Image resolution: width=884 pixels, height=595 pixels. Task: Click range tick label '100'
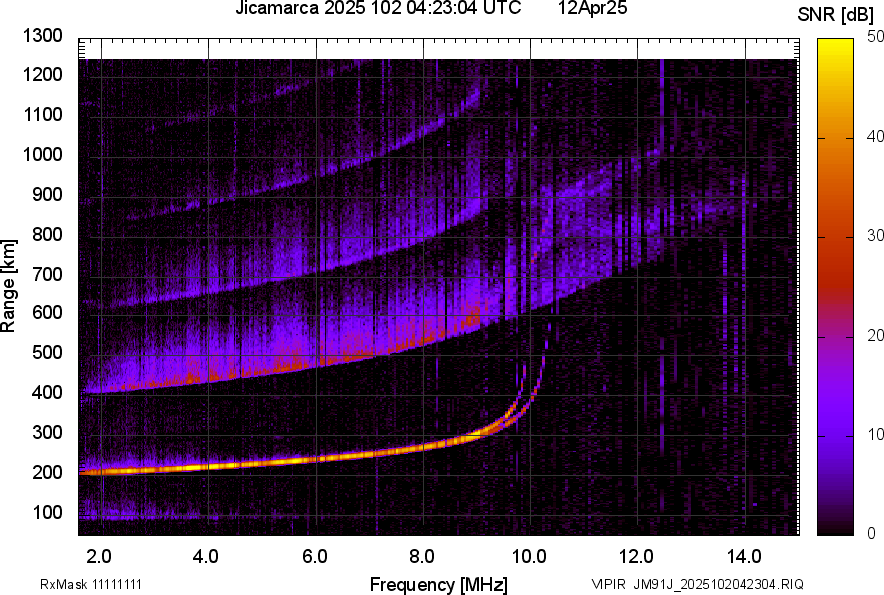pyautogui.click(x=47, y=512)
